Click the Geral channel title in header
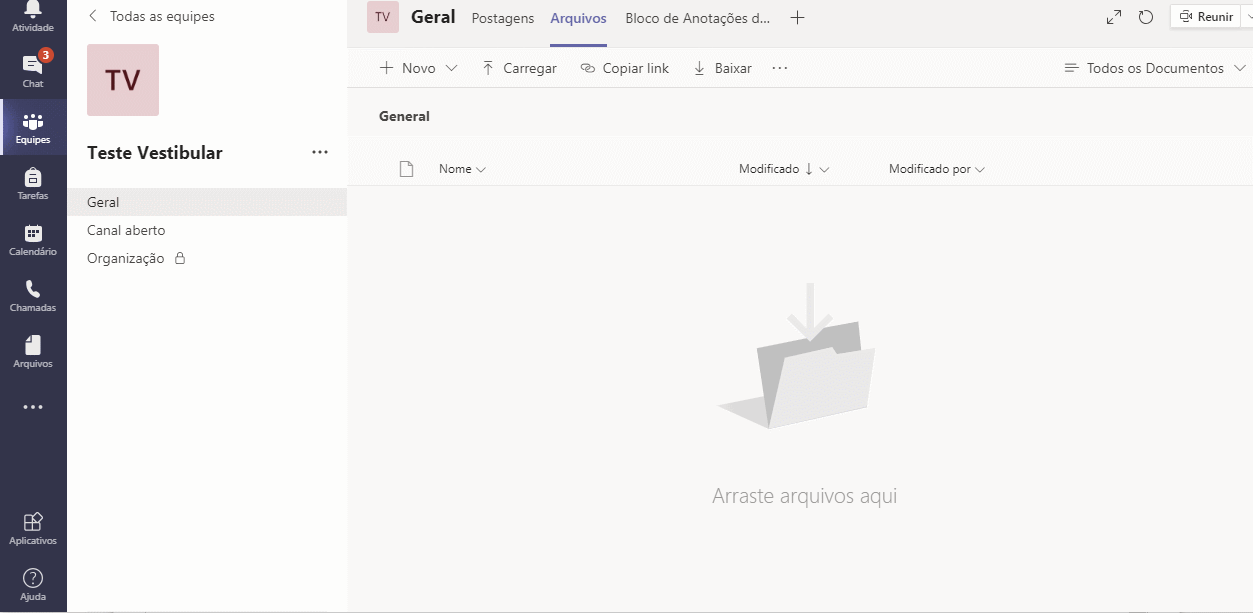Screen dimensions: 1253x613 433,17
